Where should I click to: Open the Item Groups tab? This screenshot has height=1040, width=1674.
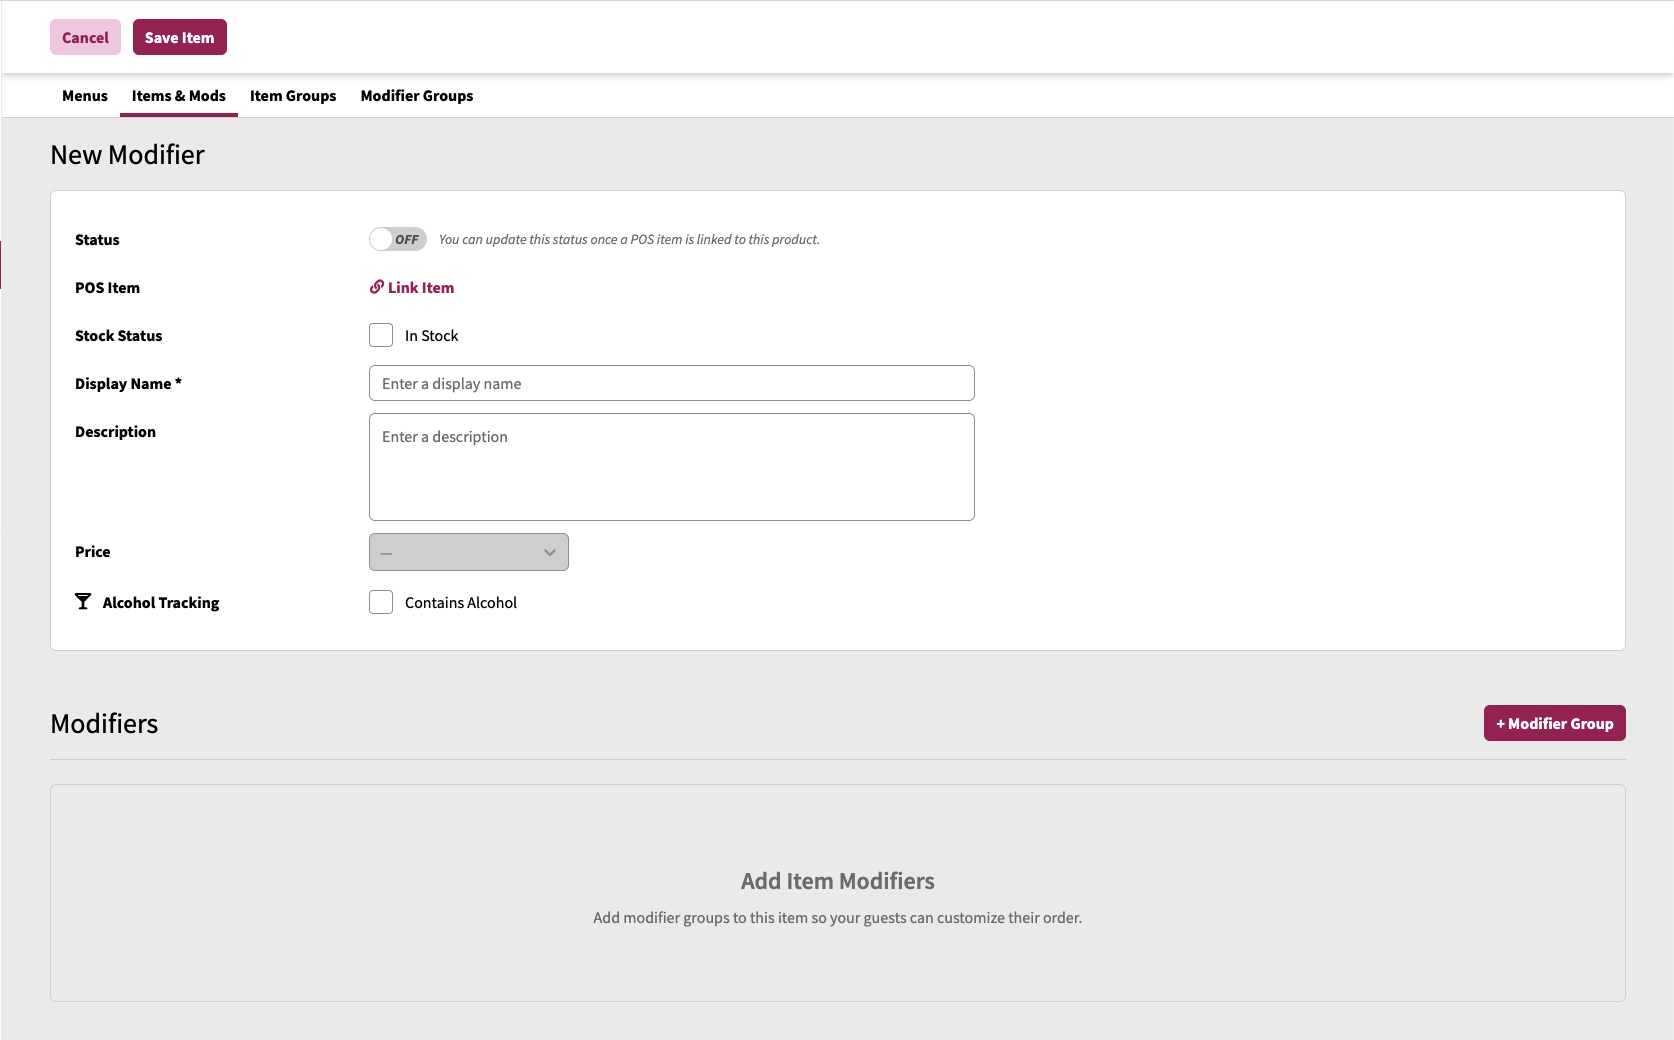[x=293, y=96]
